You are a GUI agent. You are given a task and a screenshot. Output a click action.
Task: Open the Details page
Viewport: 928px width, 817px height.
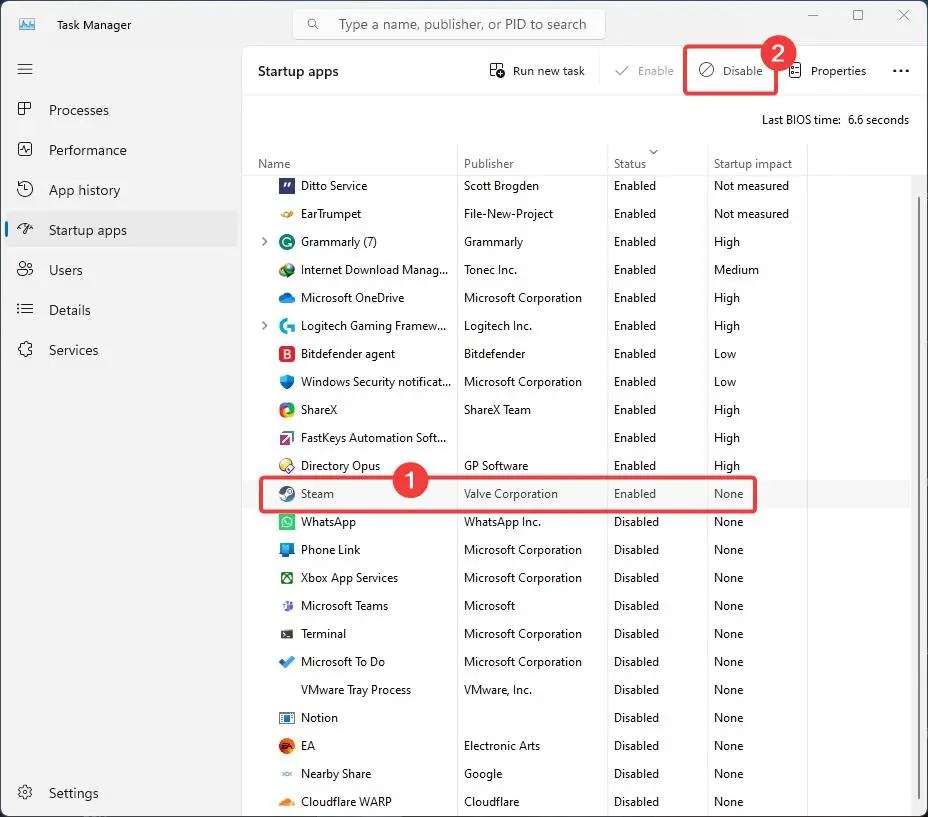(121, 310)
